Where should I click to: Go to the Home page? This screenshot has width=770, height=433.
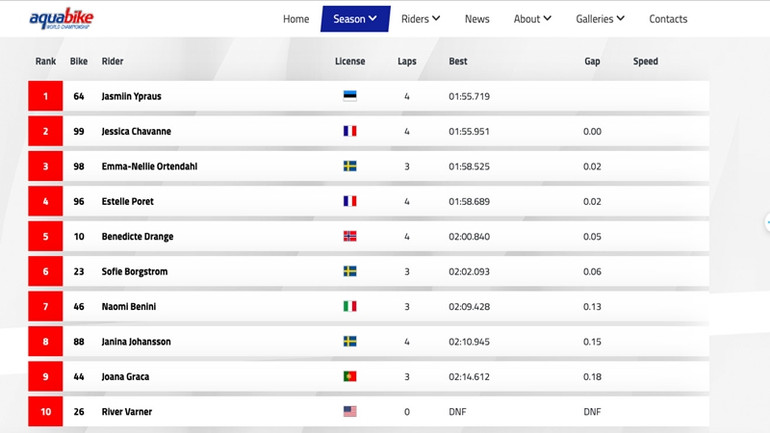tap(296, 19)
